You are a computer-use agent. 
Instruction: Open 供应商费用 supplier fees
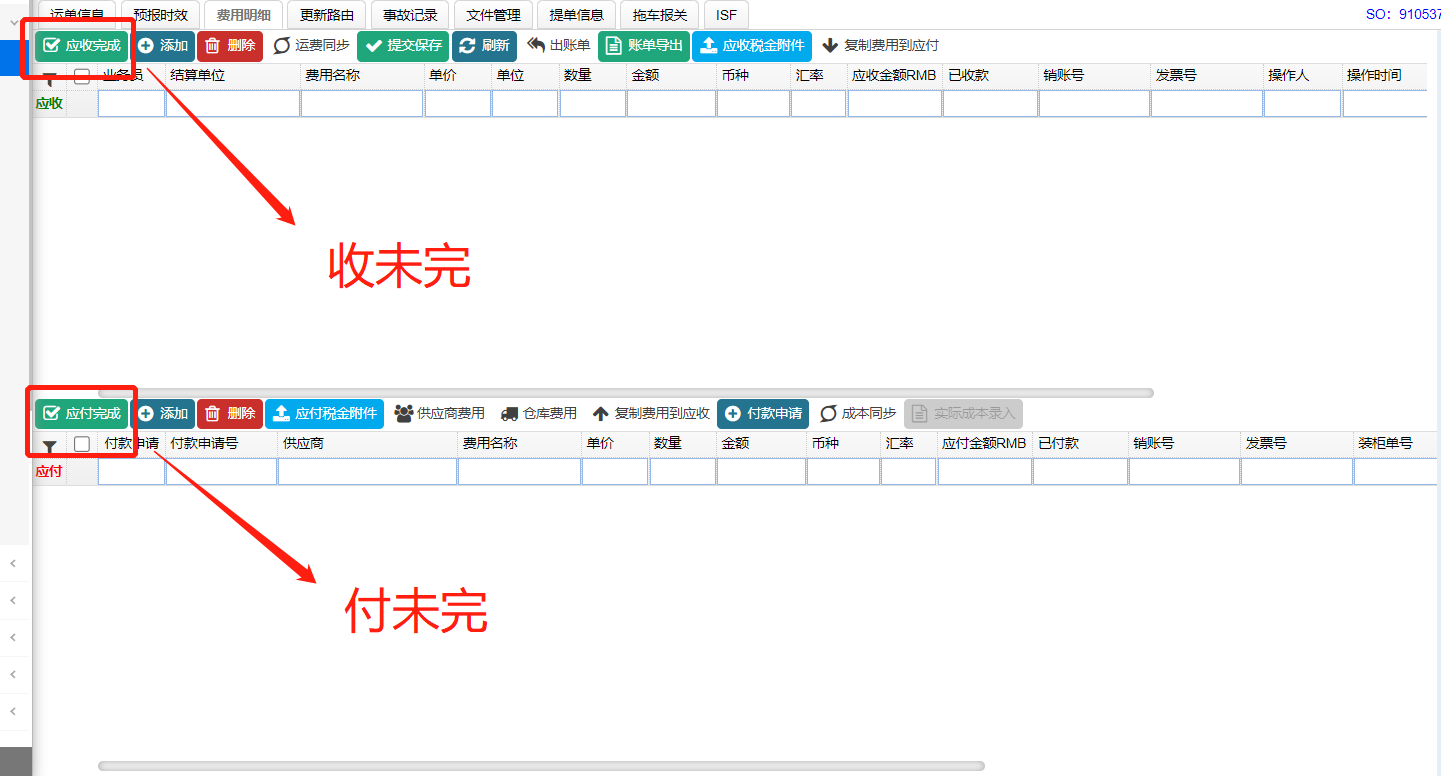pos(440,414)
